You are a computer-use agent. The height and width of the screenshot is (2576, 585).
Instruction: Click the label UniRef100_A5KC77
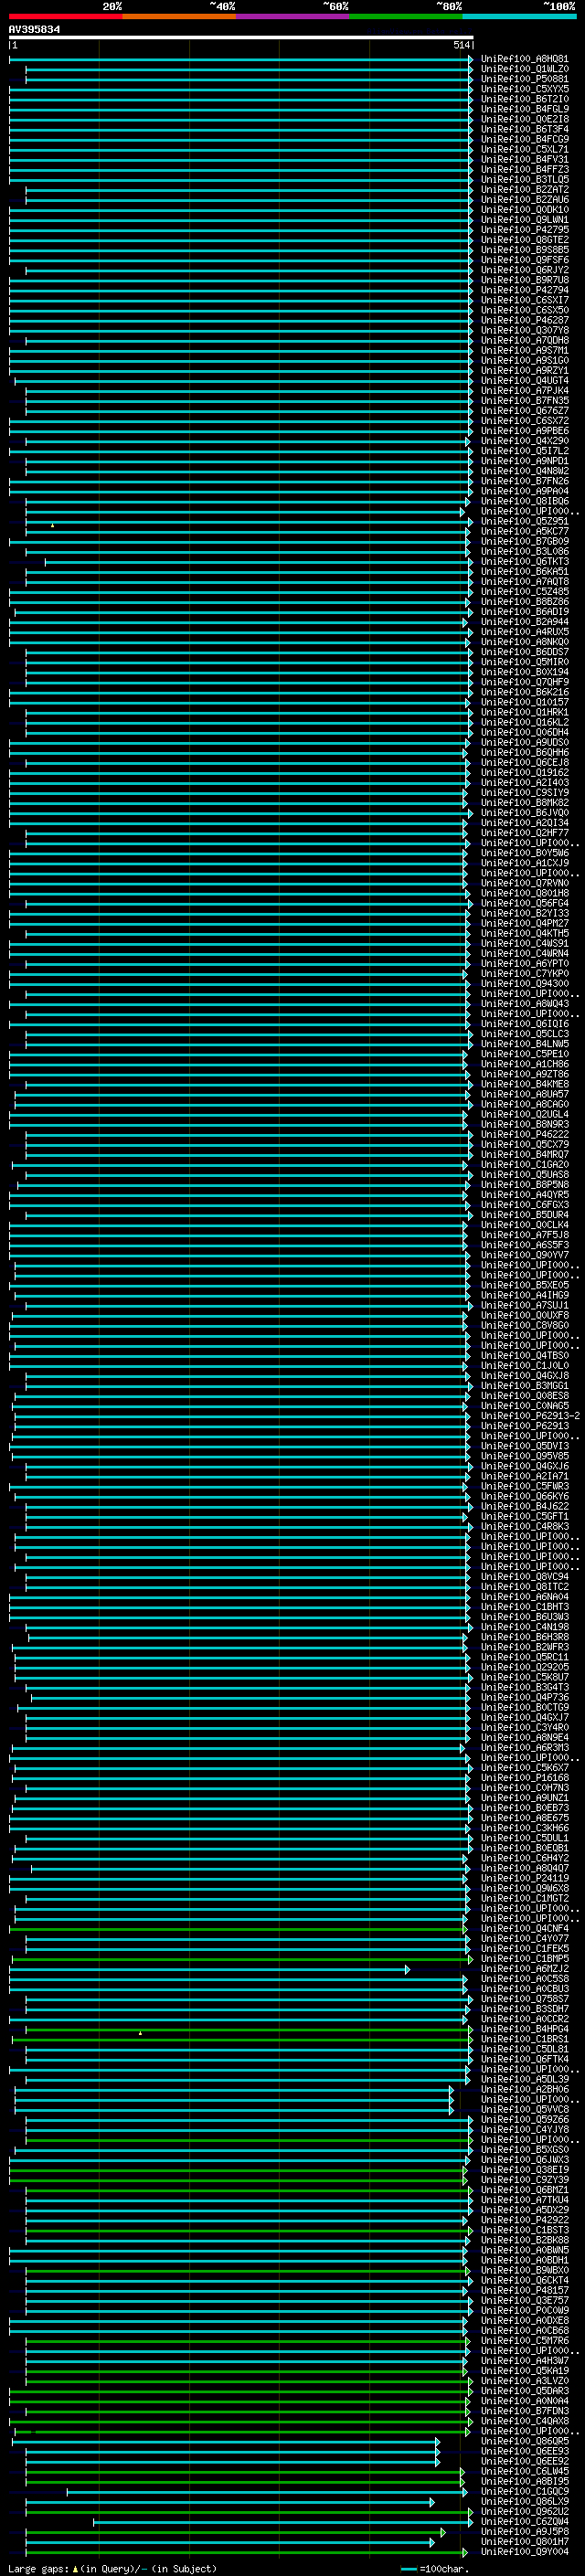pyautogui.click(x=524, y=531)
